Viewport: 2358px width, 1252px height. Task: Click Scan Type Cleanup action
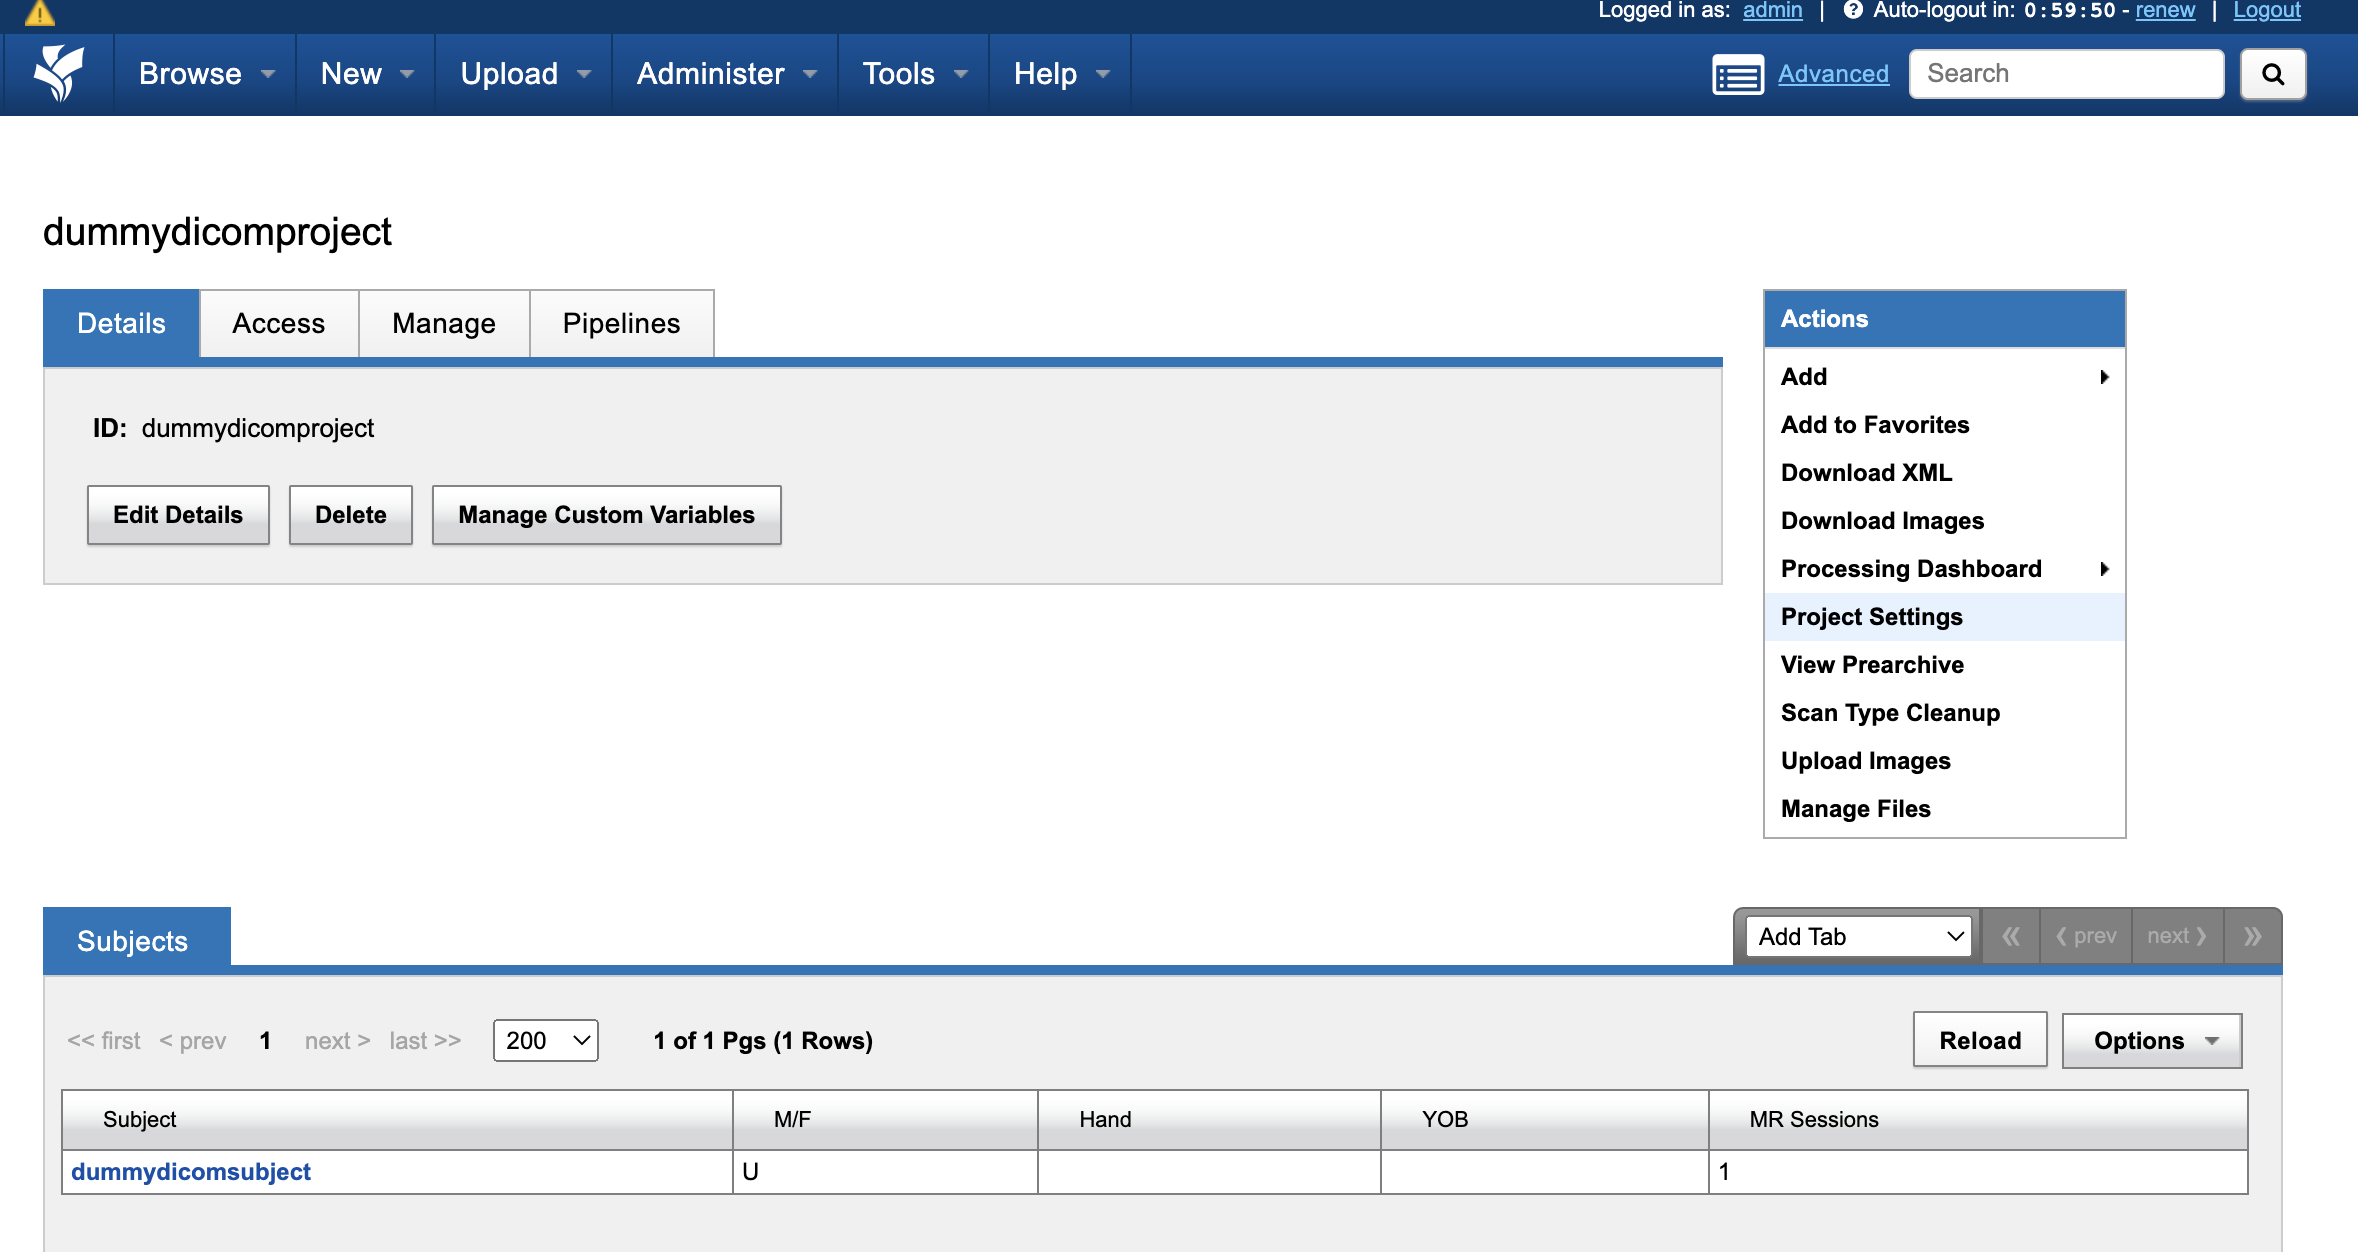(x=1944, y=713)
